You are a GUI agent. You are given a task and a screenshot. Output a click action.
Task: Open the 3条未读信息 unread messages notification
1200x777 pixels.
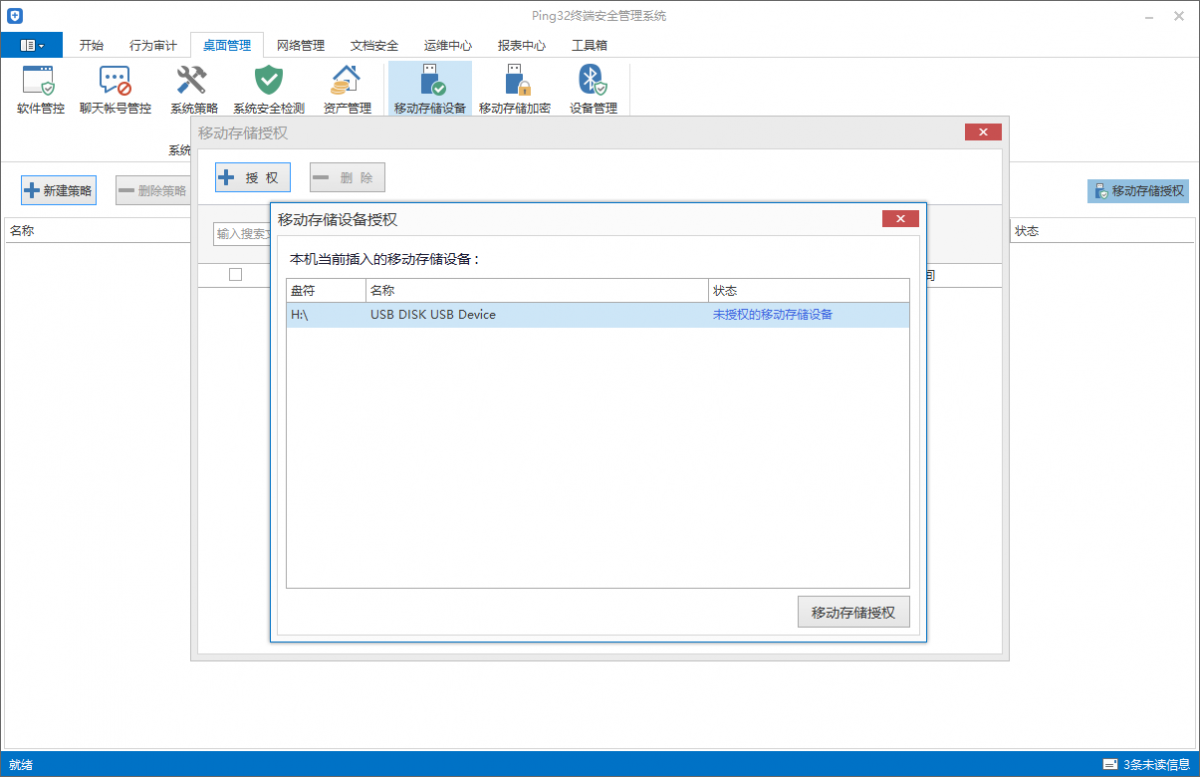[x=1147, y=765]
